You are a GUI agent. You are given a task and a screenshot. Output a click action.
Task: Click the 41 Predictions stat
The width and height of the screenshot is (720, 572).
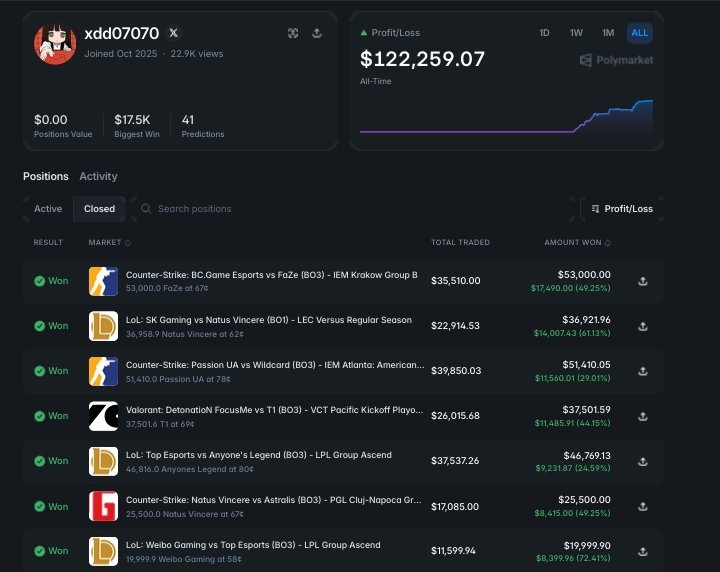click(203, 125)
